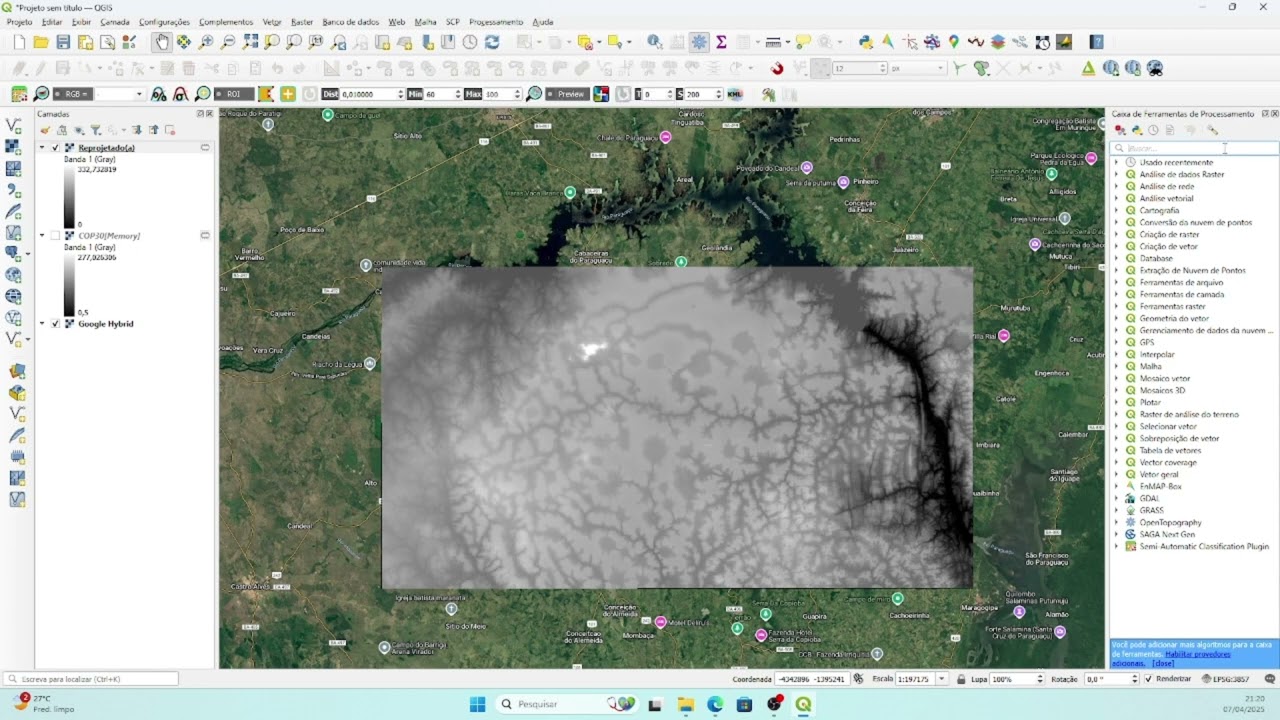Open the Processing Toolbox gear icon

coord(699,42)
